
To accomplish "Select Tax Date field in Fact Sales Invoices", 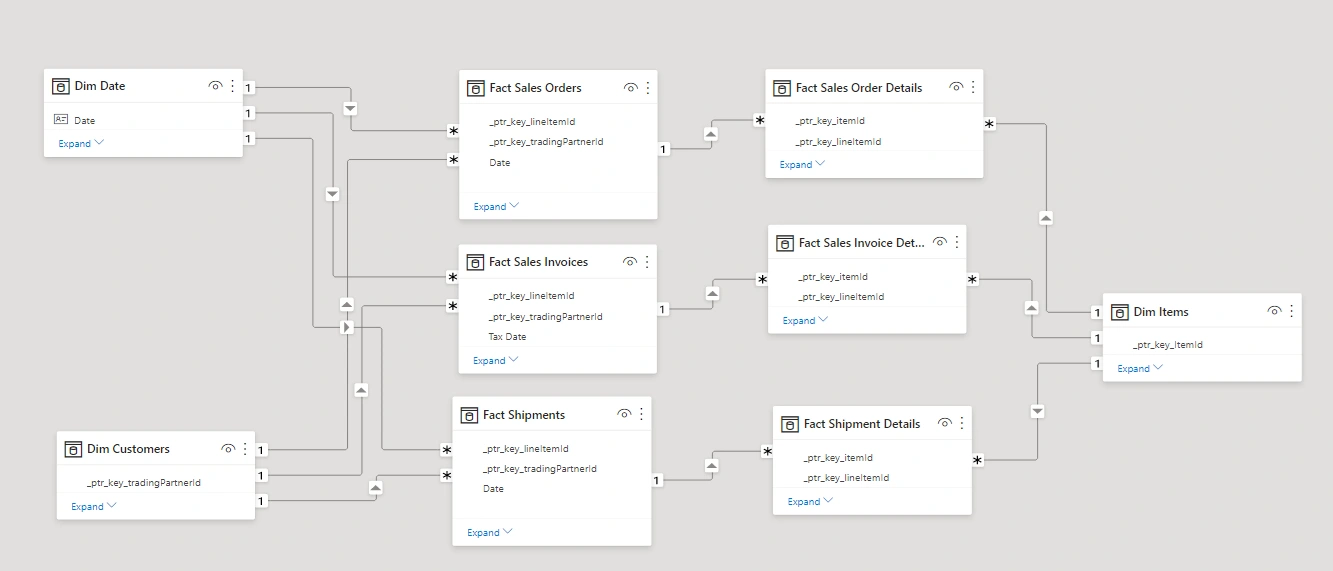I will click(x=508, y=337).
